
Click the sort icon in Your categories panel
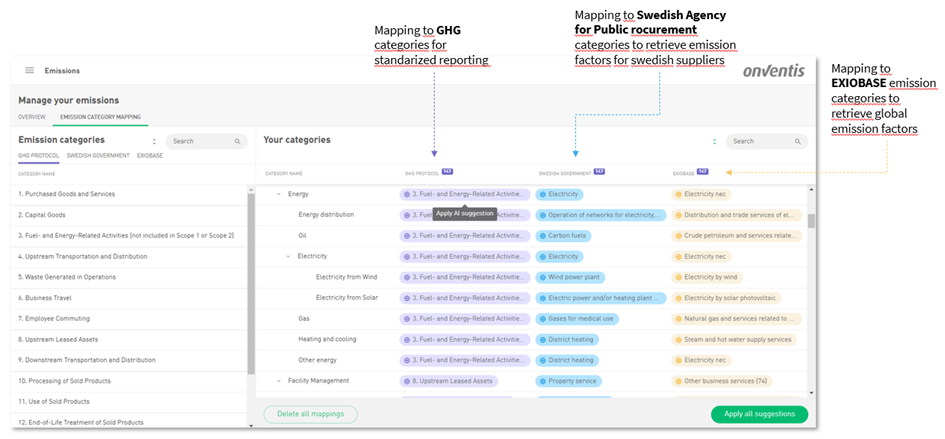[x=714, y=142]
